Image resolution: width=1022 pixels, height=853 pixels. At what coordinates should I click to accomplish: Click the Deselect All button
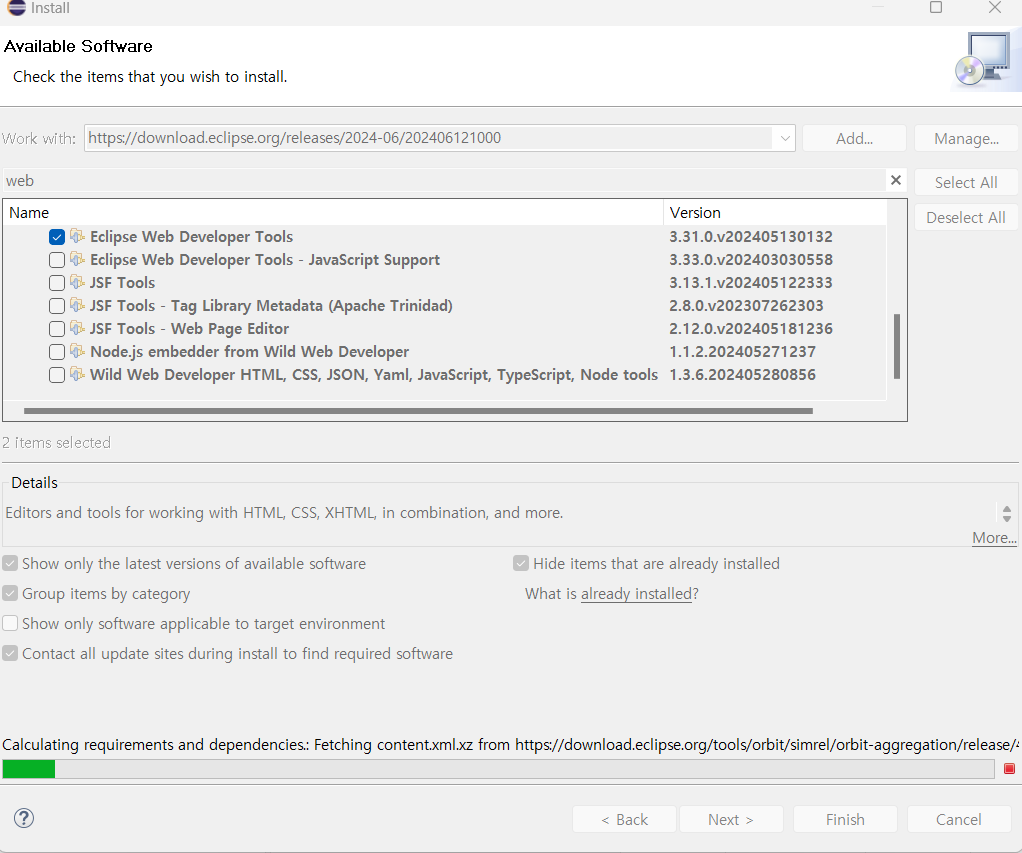point(966,218)
